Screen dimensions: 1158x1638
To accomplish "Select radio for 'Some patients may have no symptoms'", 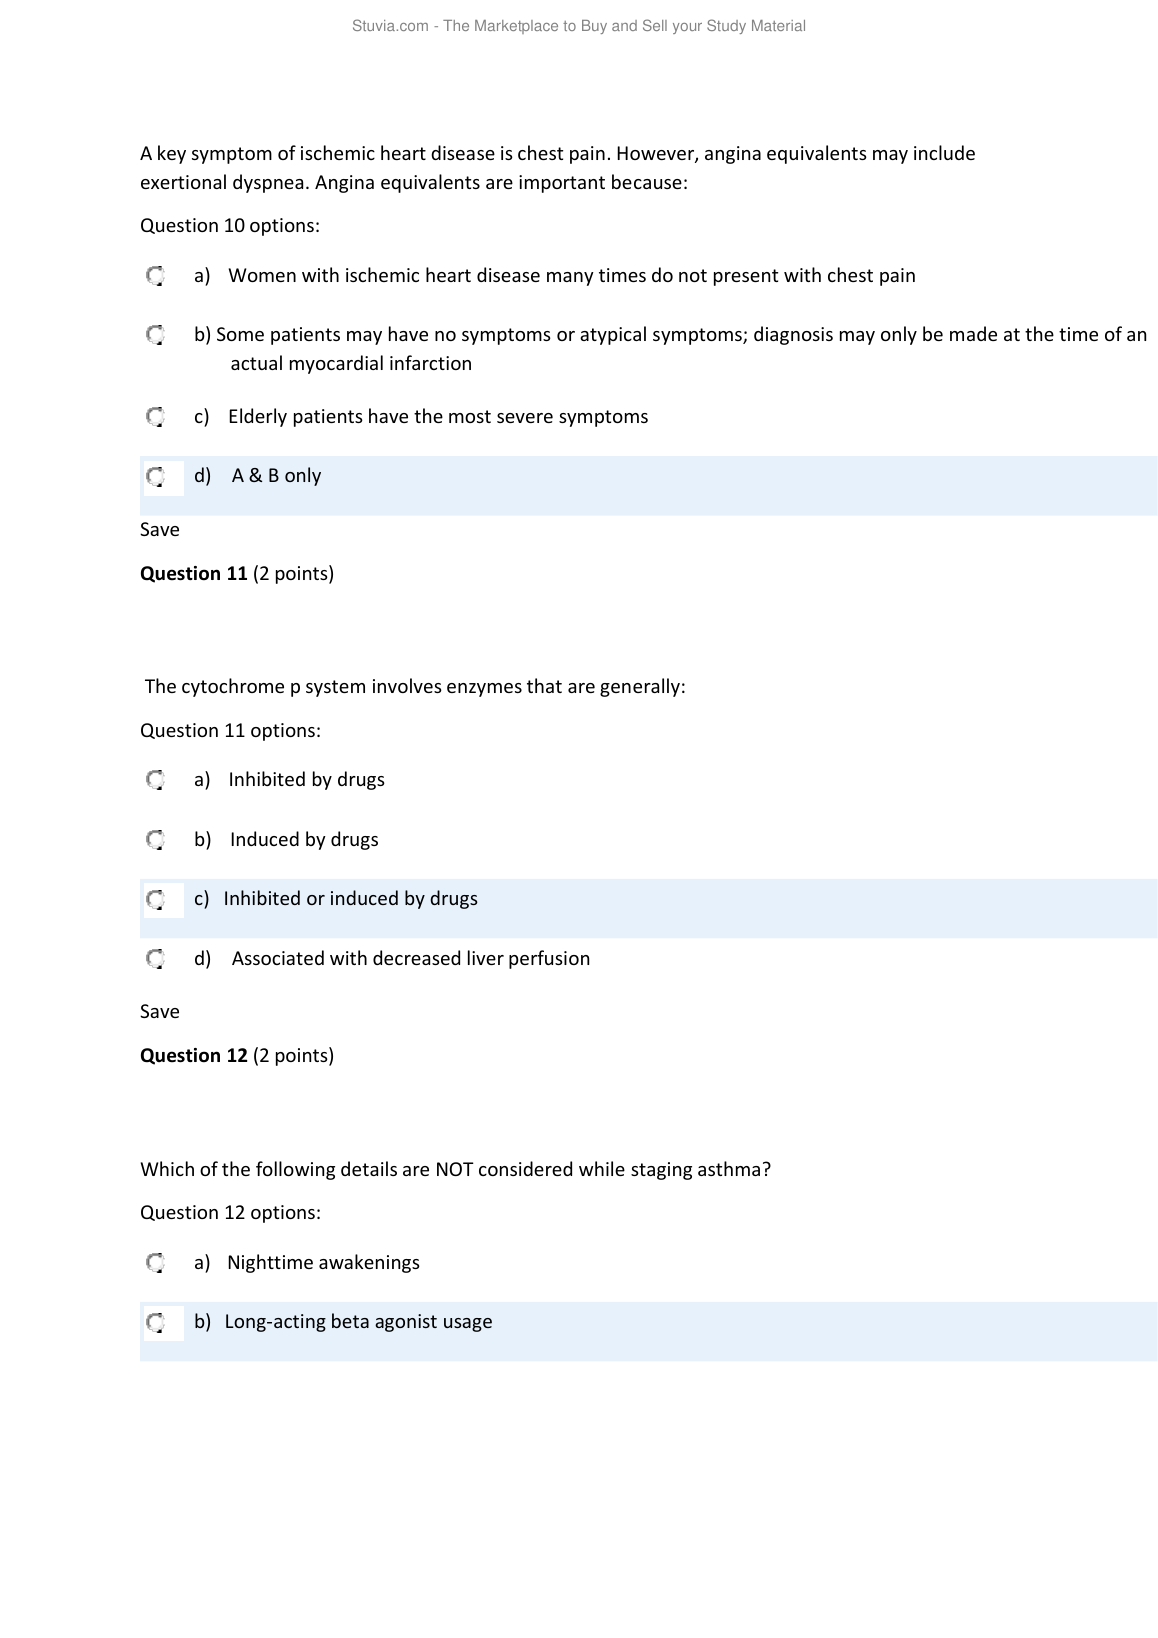I will coord(155,335).
